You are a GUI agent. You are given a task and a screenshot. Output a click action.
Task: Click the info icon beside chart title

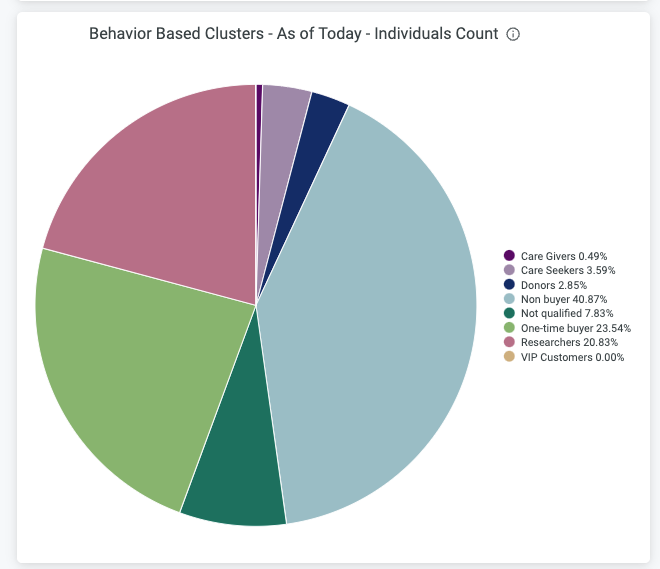tap(513, 34)
